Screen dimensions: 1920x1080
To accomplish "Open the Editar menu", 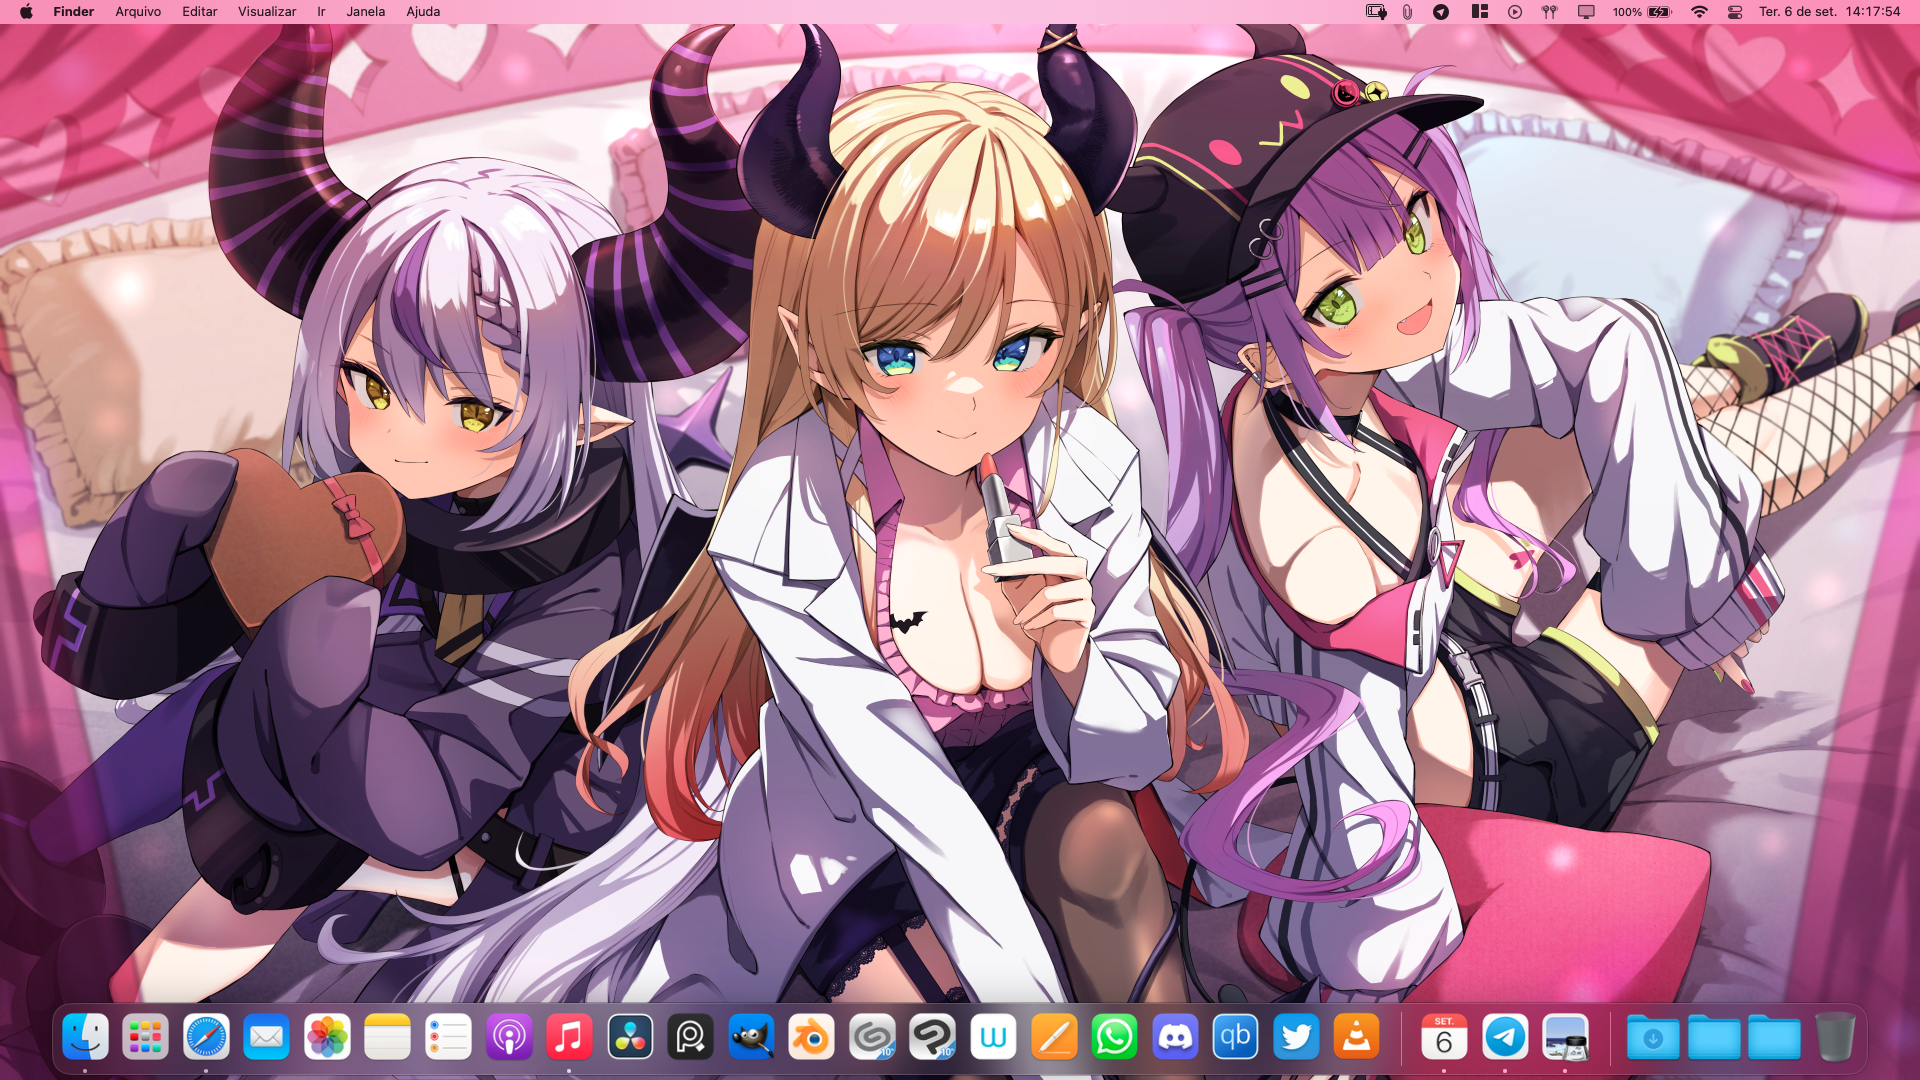I will pyautogui.click(x=200, y=12).
